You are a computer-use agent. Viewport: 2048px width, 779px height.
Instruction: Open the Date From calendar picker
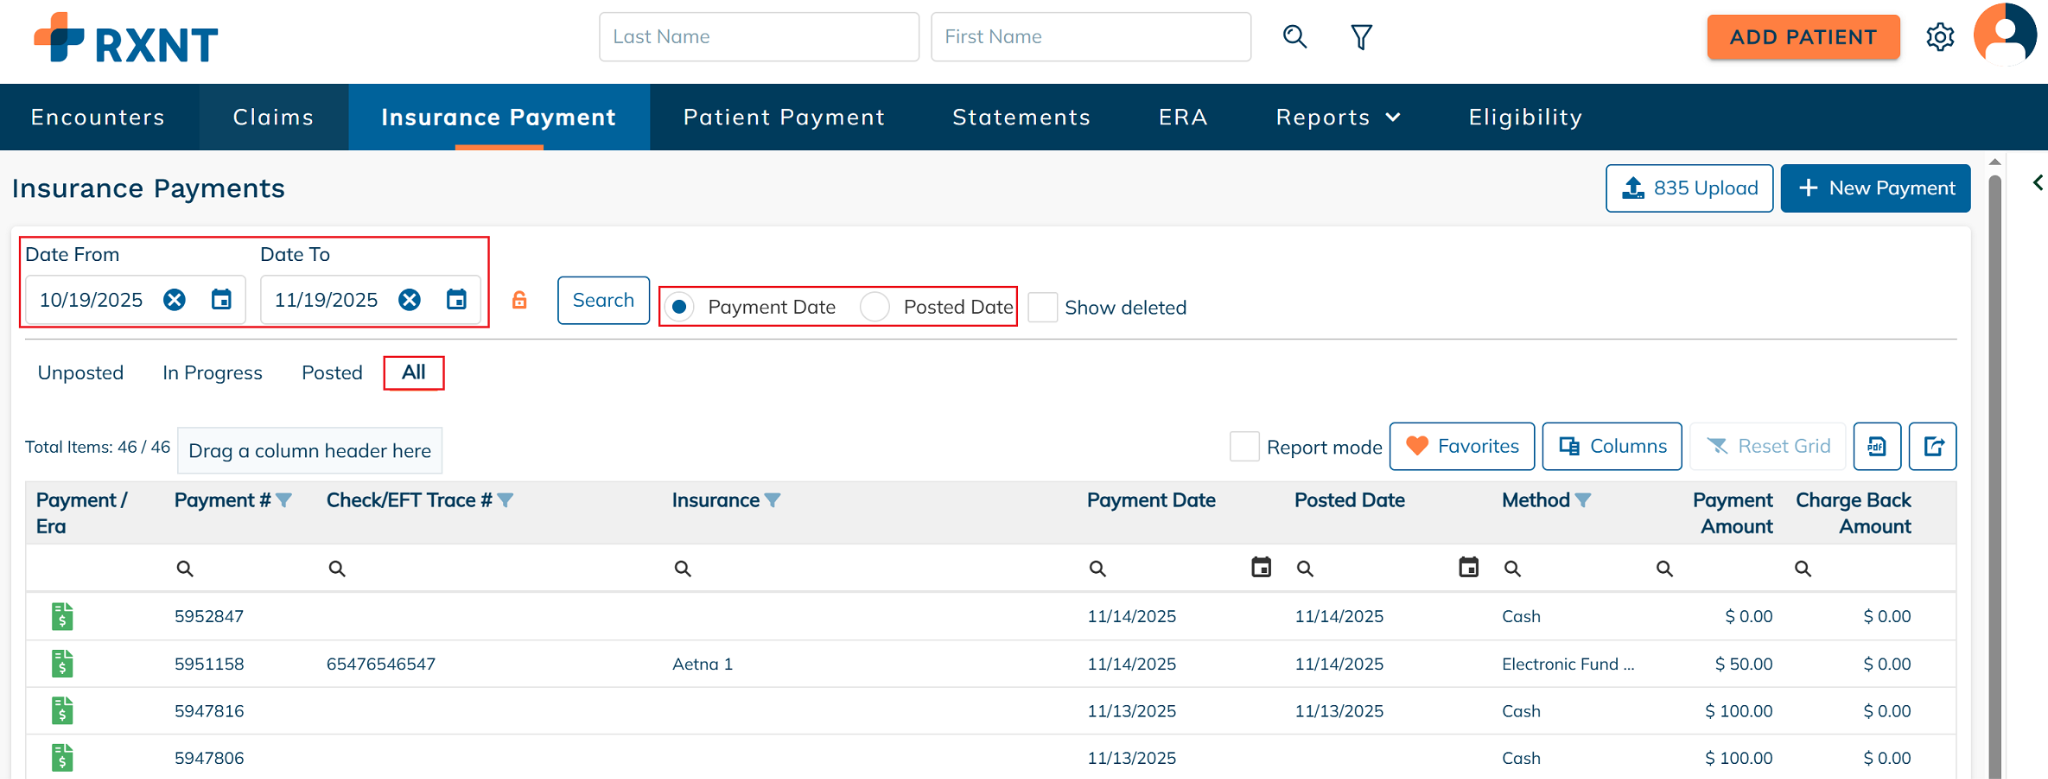[x=221, y=300]
